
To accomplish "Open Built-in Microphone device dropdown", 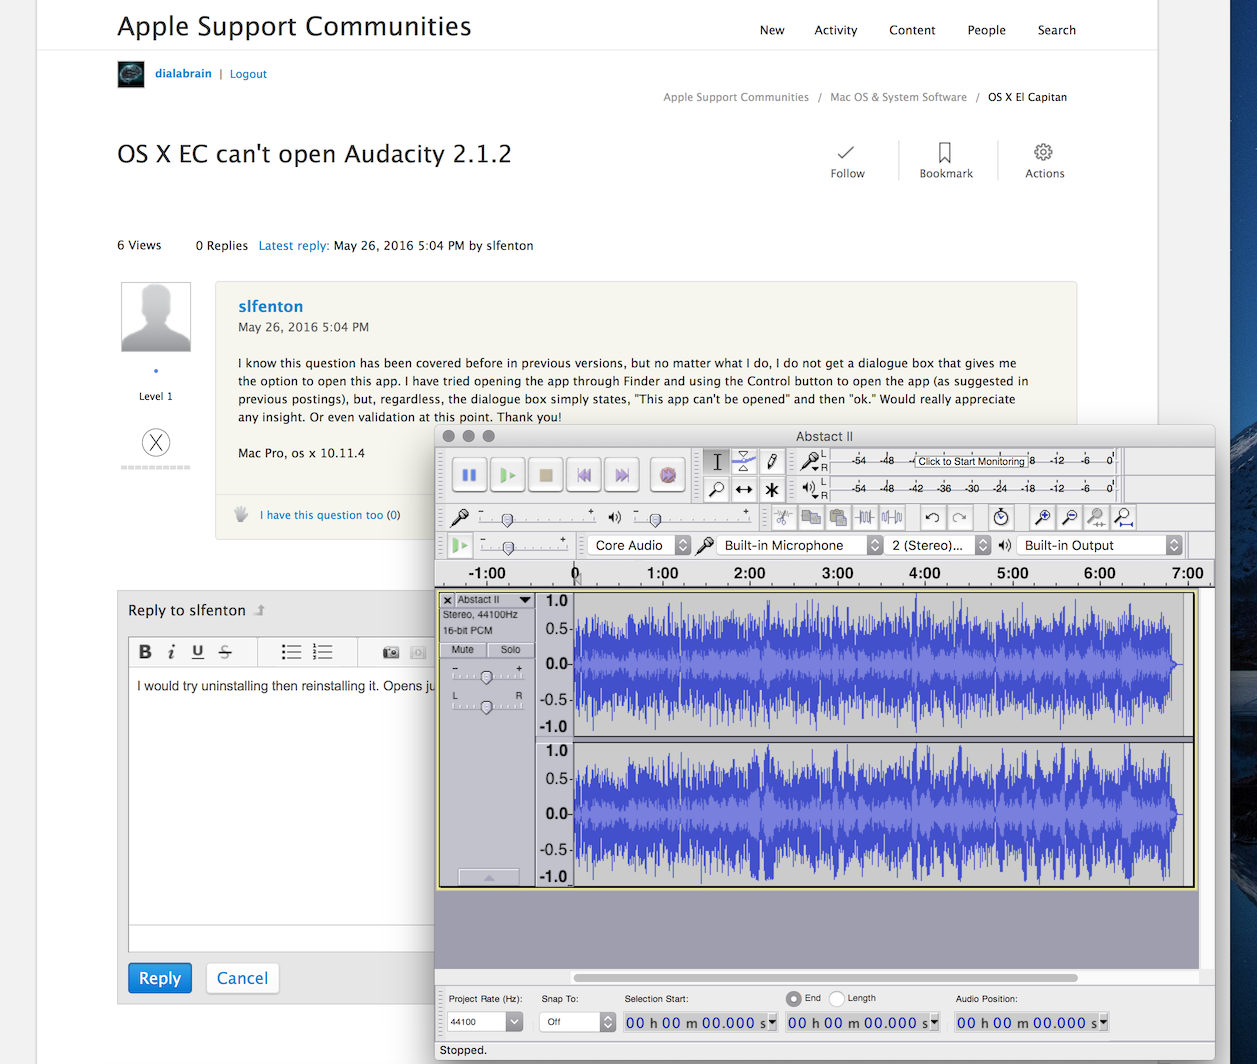I will tap(799, 545).
